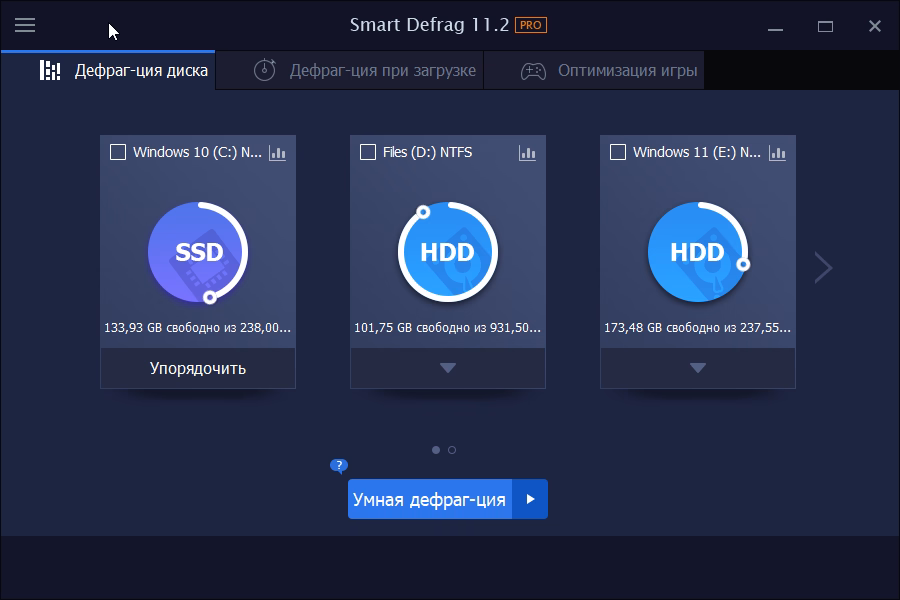900x600 pixels.
Task: Click the PRO badge in title
Action: point(531,25)
